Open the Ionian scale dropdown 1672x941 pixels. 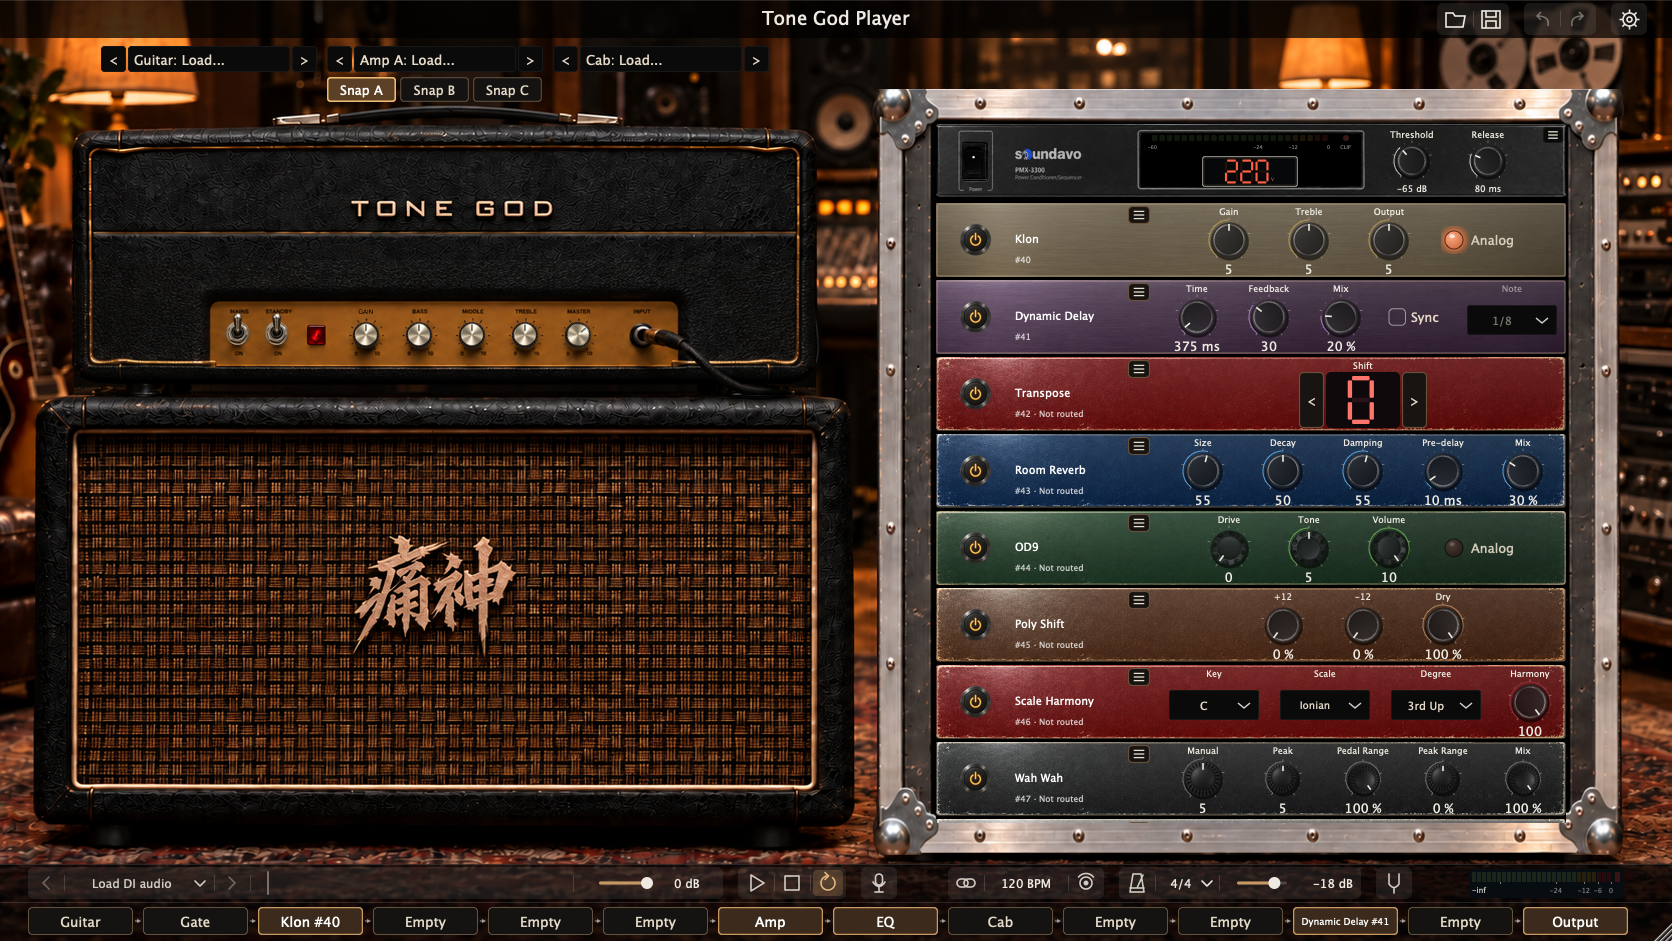pyautogui.click(x=1325, y=706)
